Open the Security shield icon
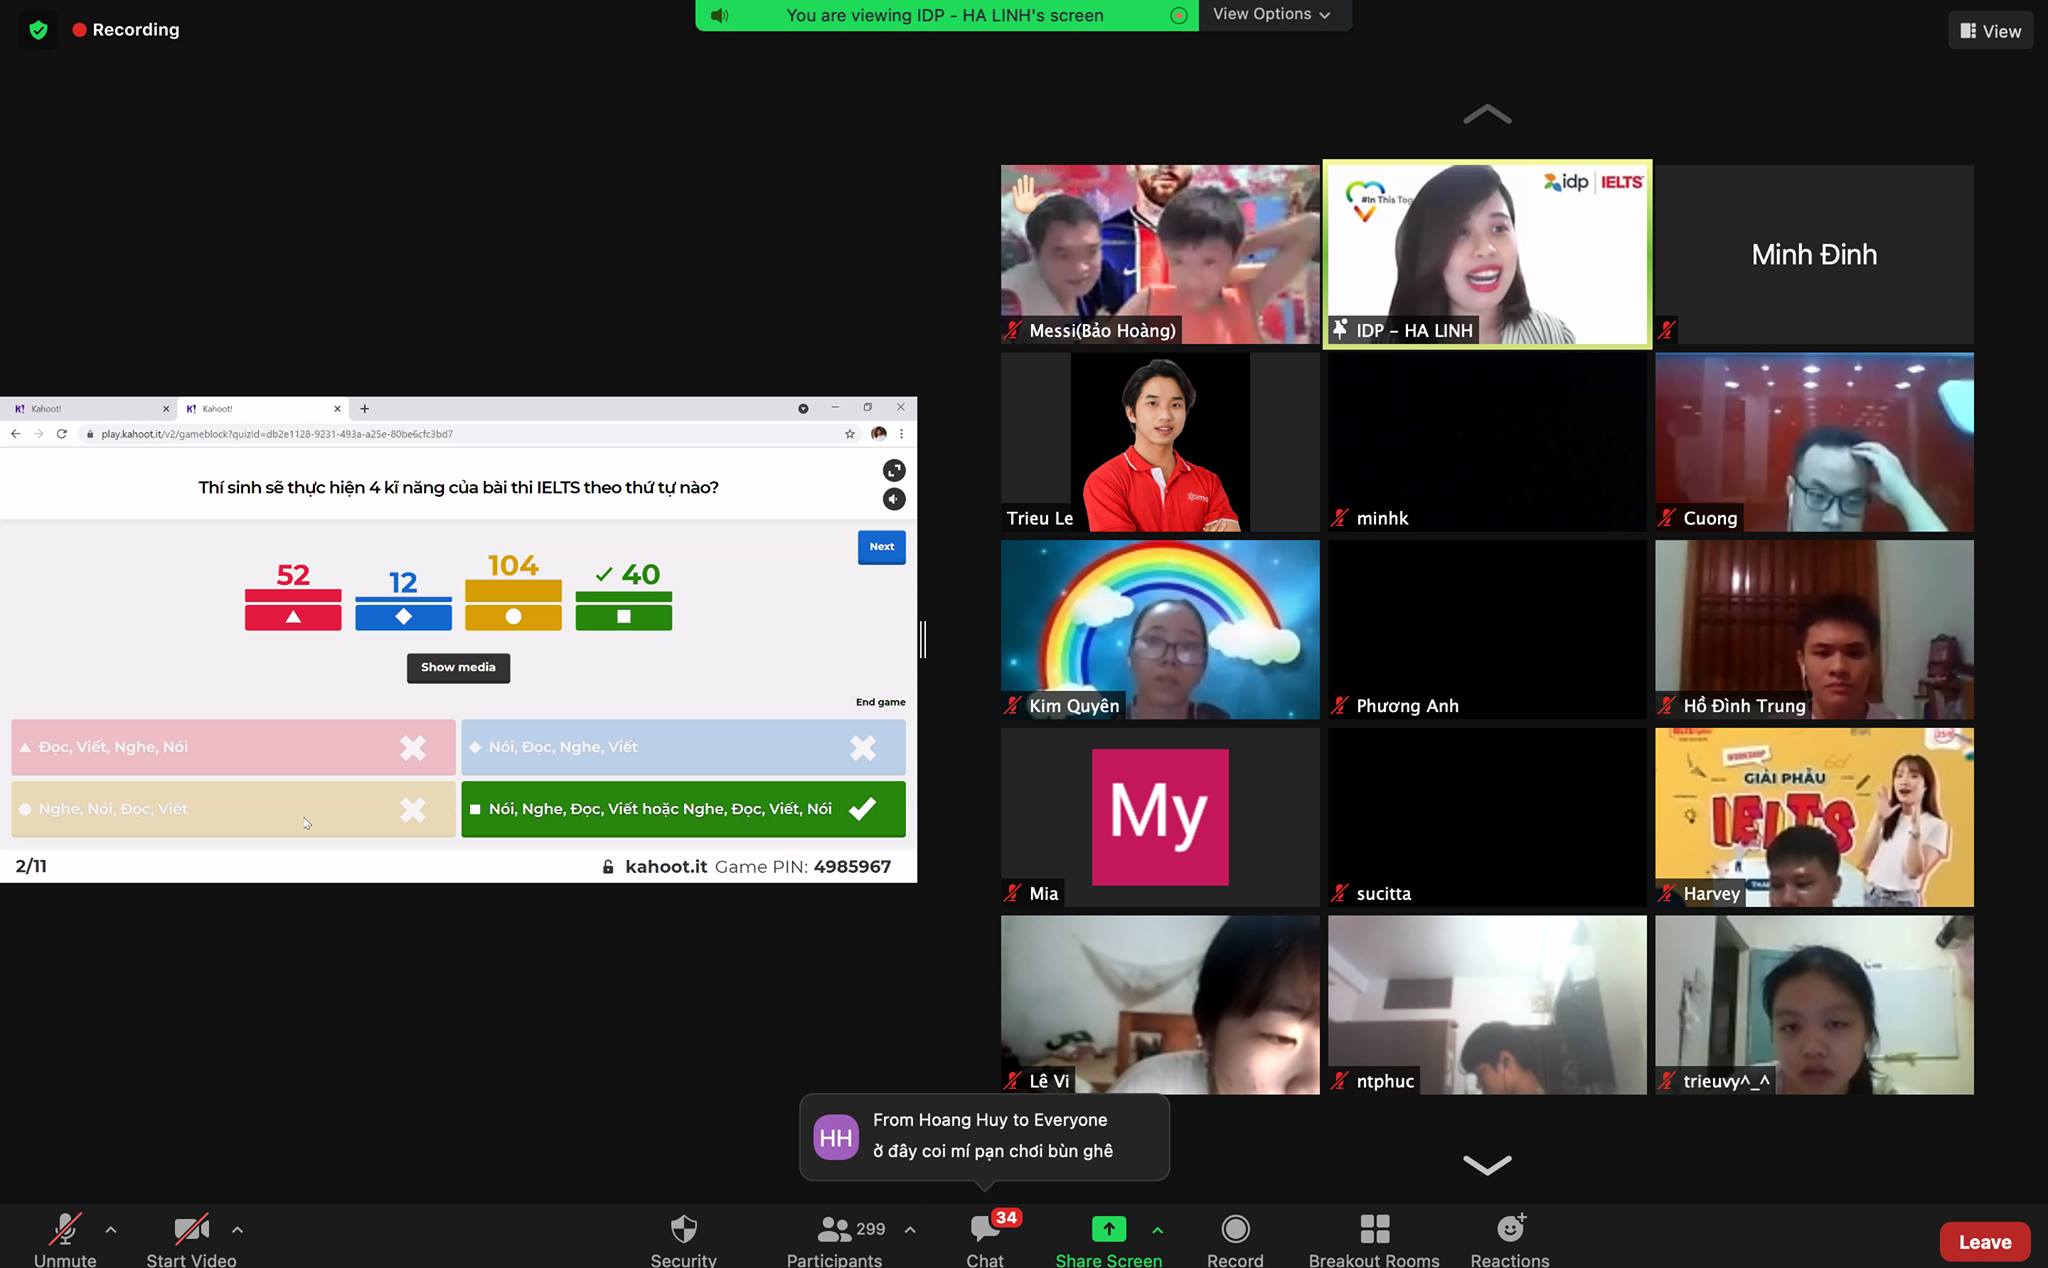The height and width of the screenshot is (1268, 2048). [x=683, y=1229]
